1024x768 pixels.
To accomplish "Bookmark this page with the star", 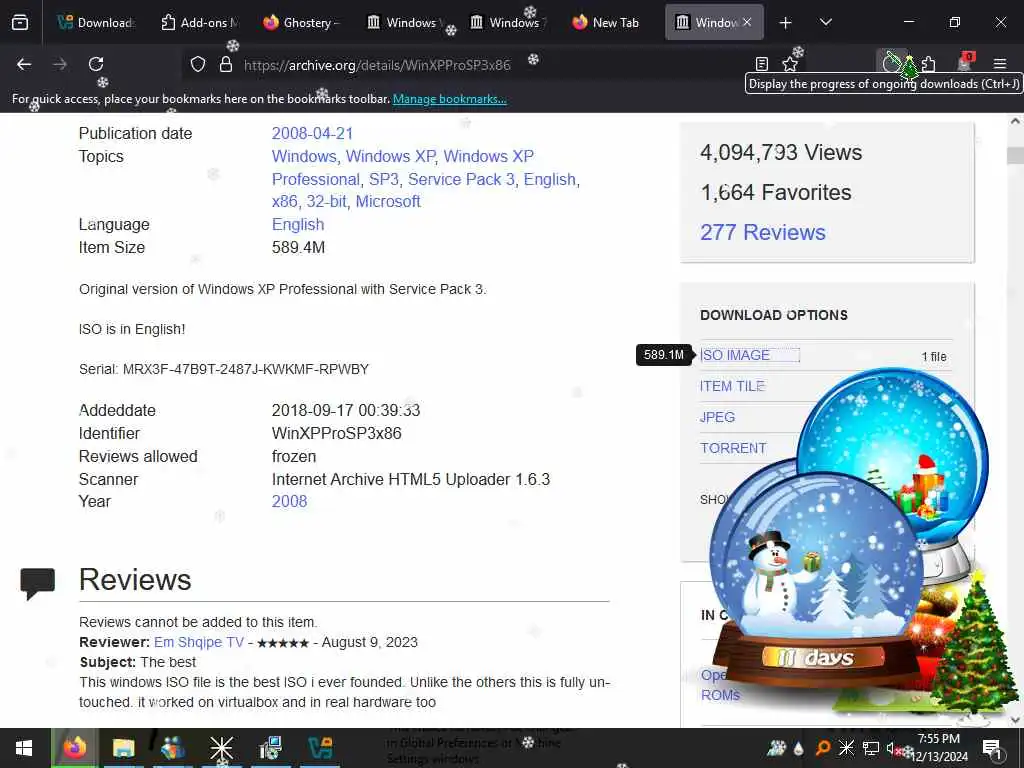I will point(790,64).
